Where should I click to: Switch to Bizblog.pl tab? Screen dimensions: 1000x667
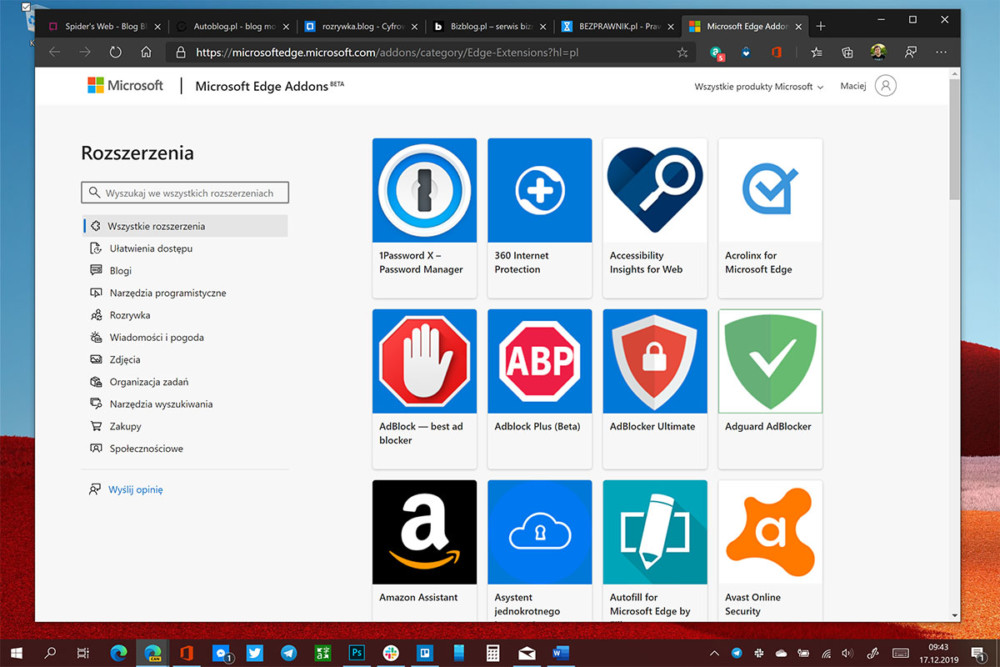pyautogui.click(x=490, y=26)
